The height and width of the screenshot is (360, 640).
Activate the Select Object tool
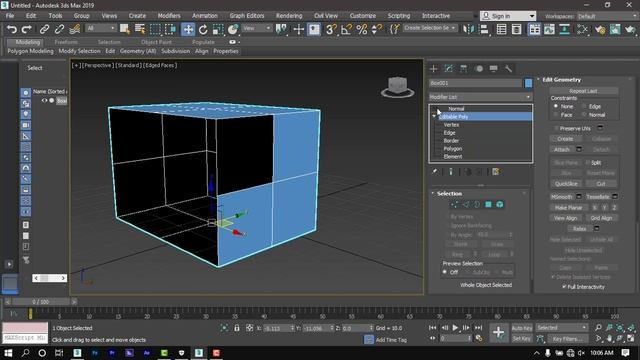124,29
